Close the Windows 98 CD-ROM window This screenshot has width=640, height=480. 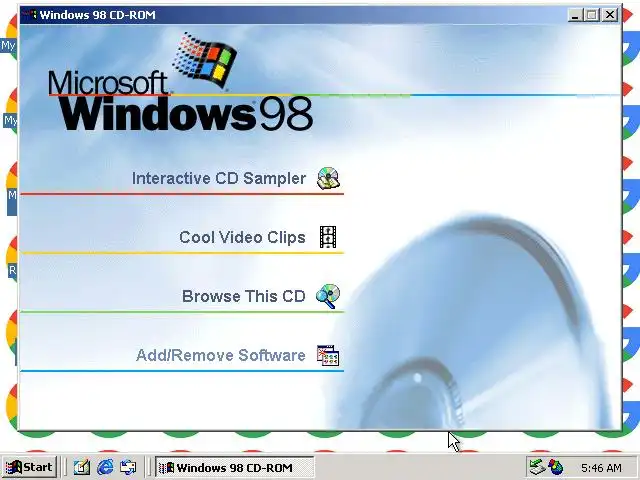[x=610, y=16]
